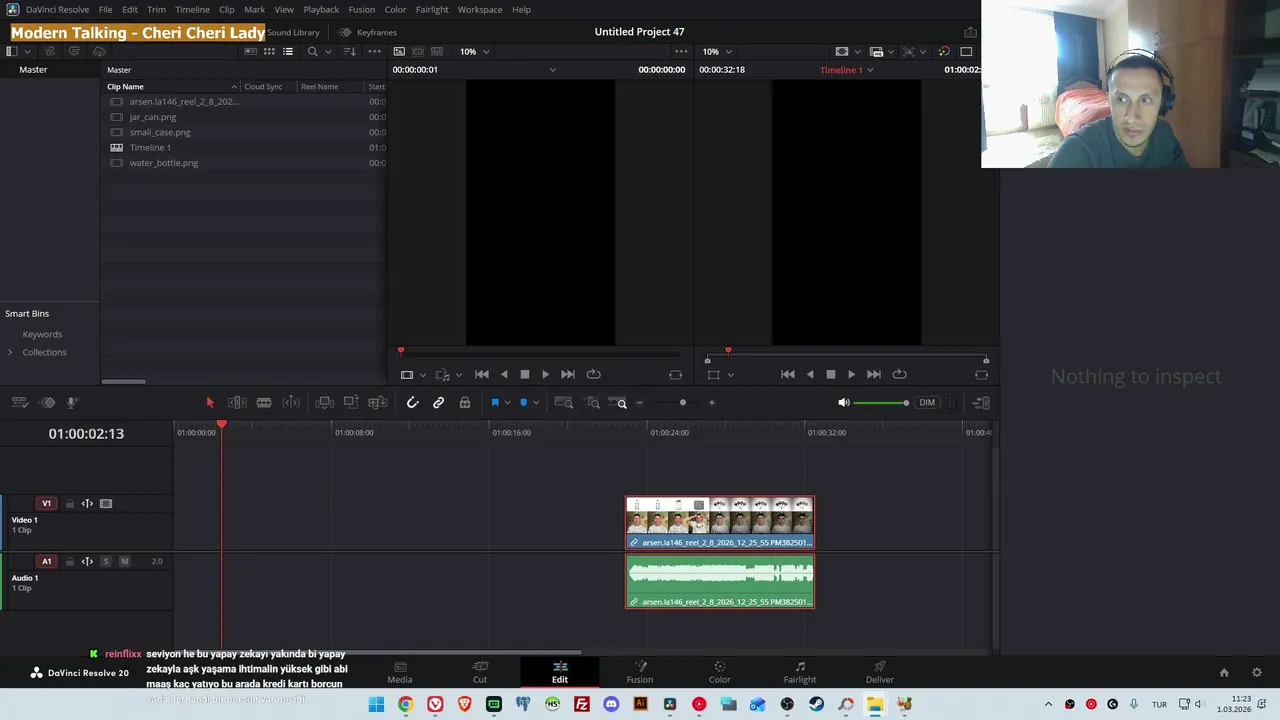Disable the Video 1 track display

(x=106, y=504)
